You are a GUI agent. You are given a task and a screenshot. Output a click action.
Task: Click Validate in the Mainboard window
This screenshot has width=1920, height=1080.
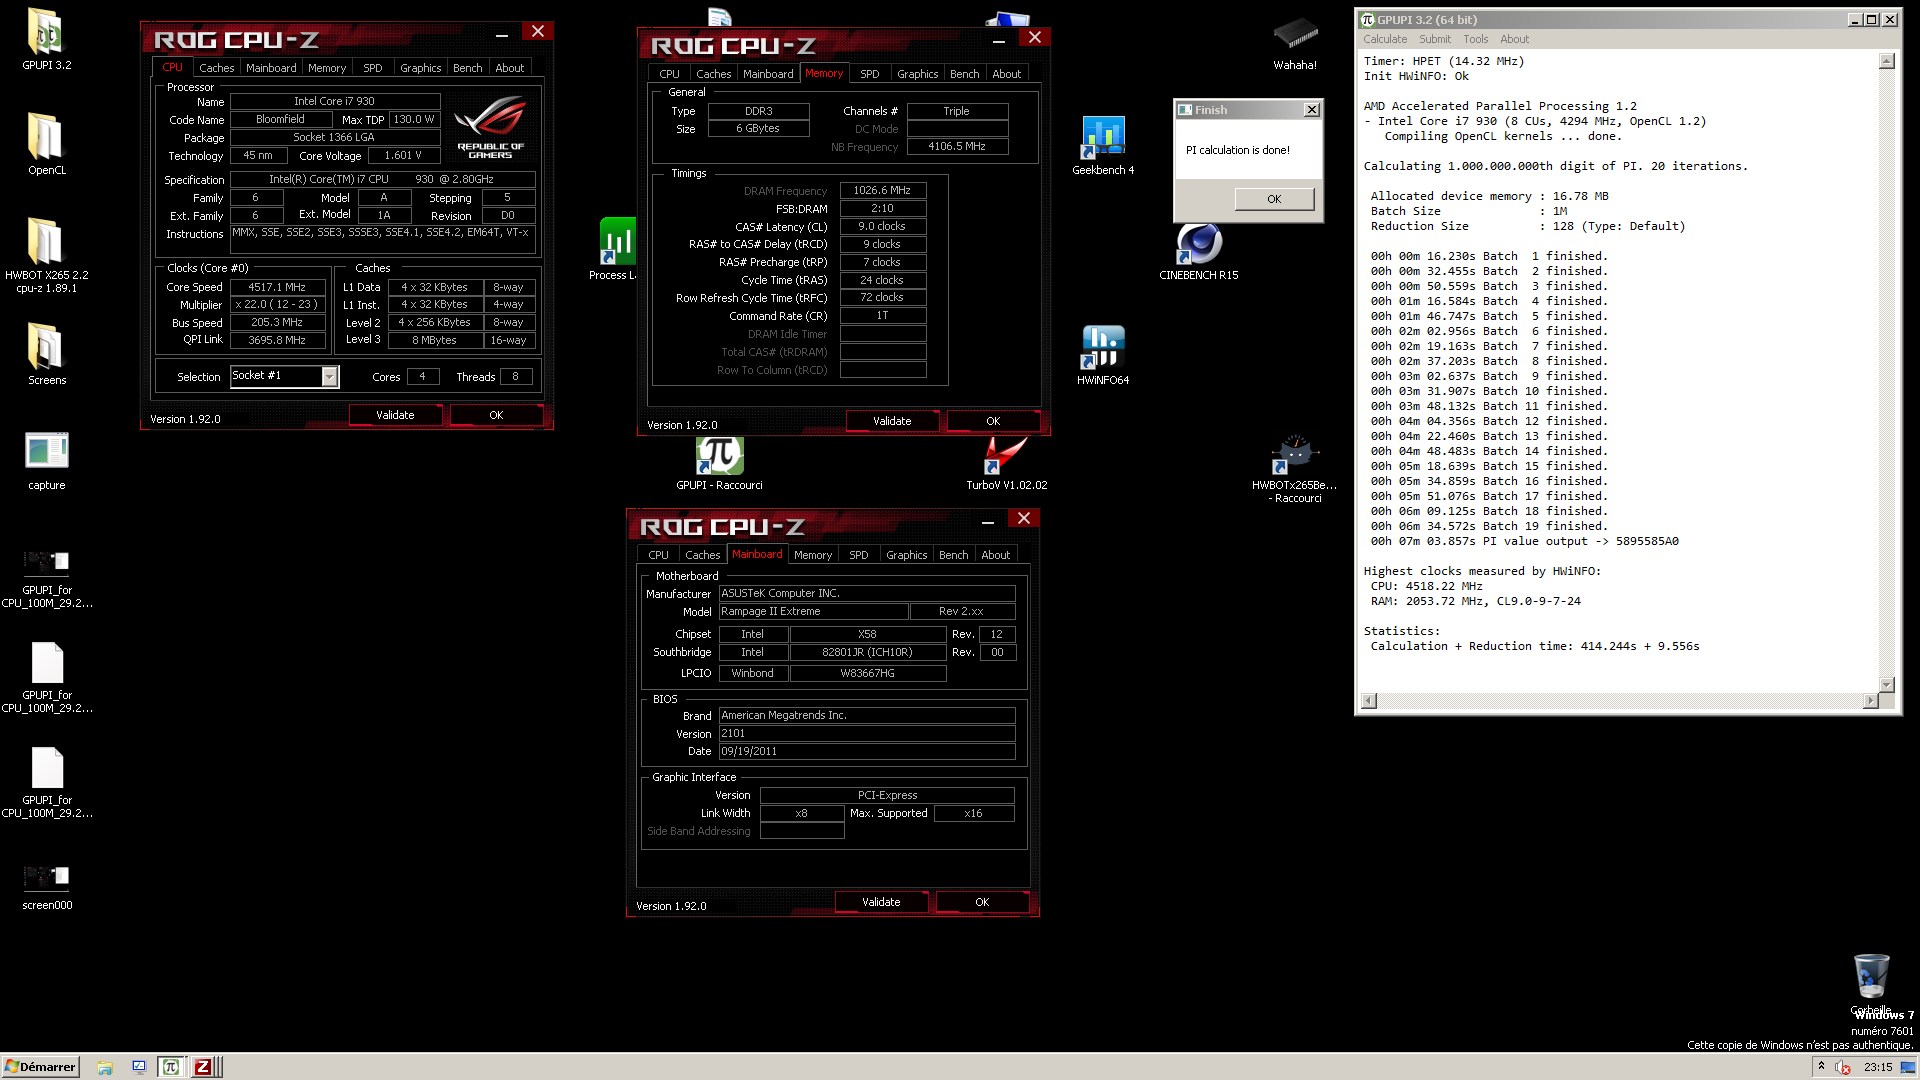click(x=881, y=902)
